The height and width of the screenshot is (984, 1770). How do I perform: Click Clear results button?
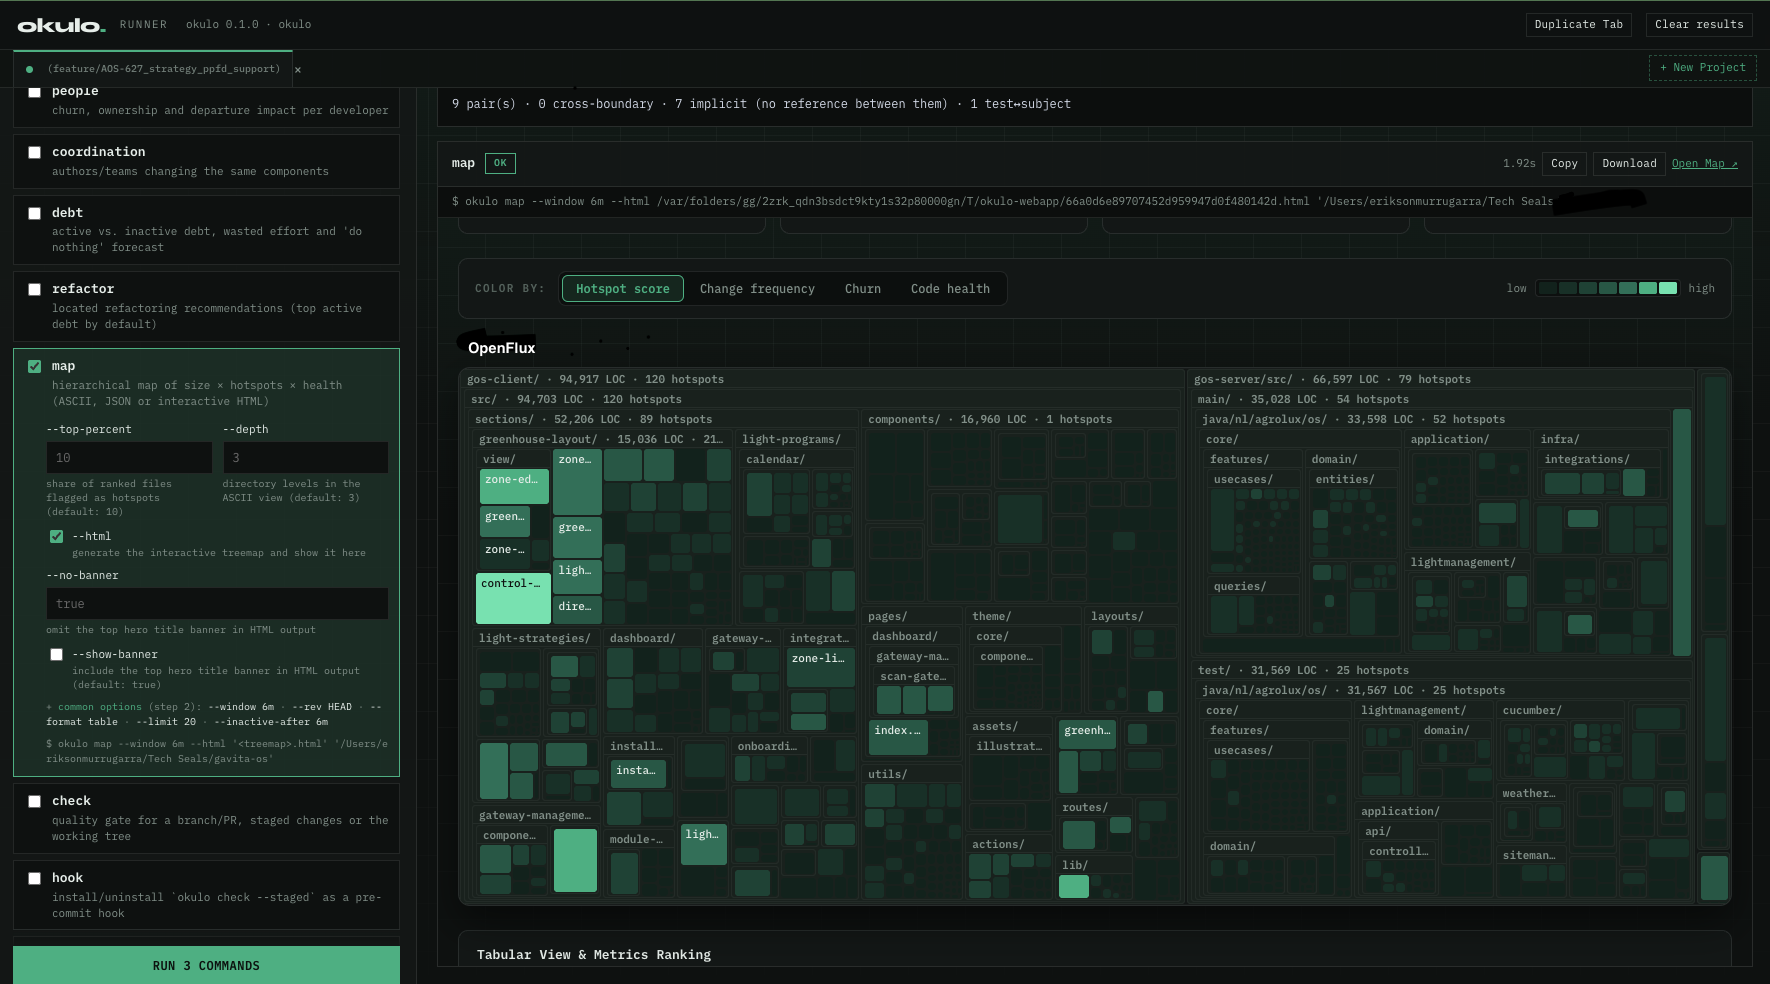point(1699,24)
